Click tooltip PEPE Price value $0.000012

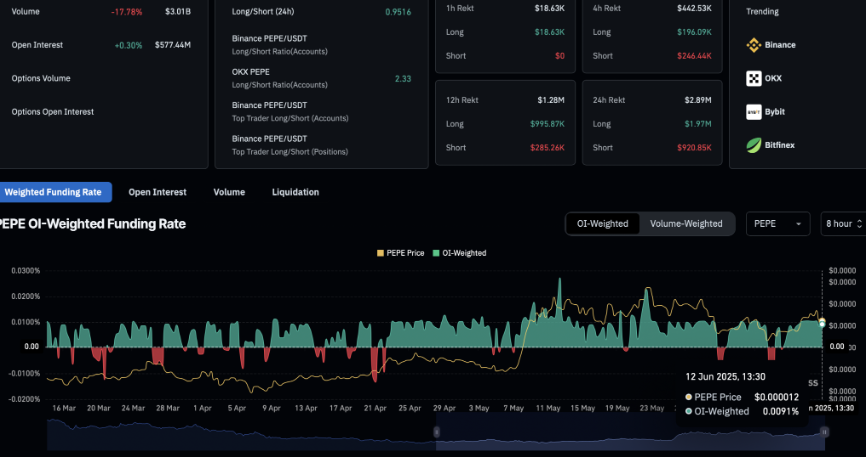coord(776,397)
